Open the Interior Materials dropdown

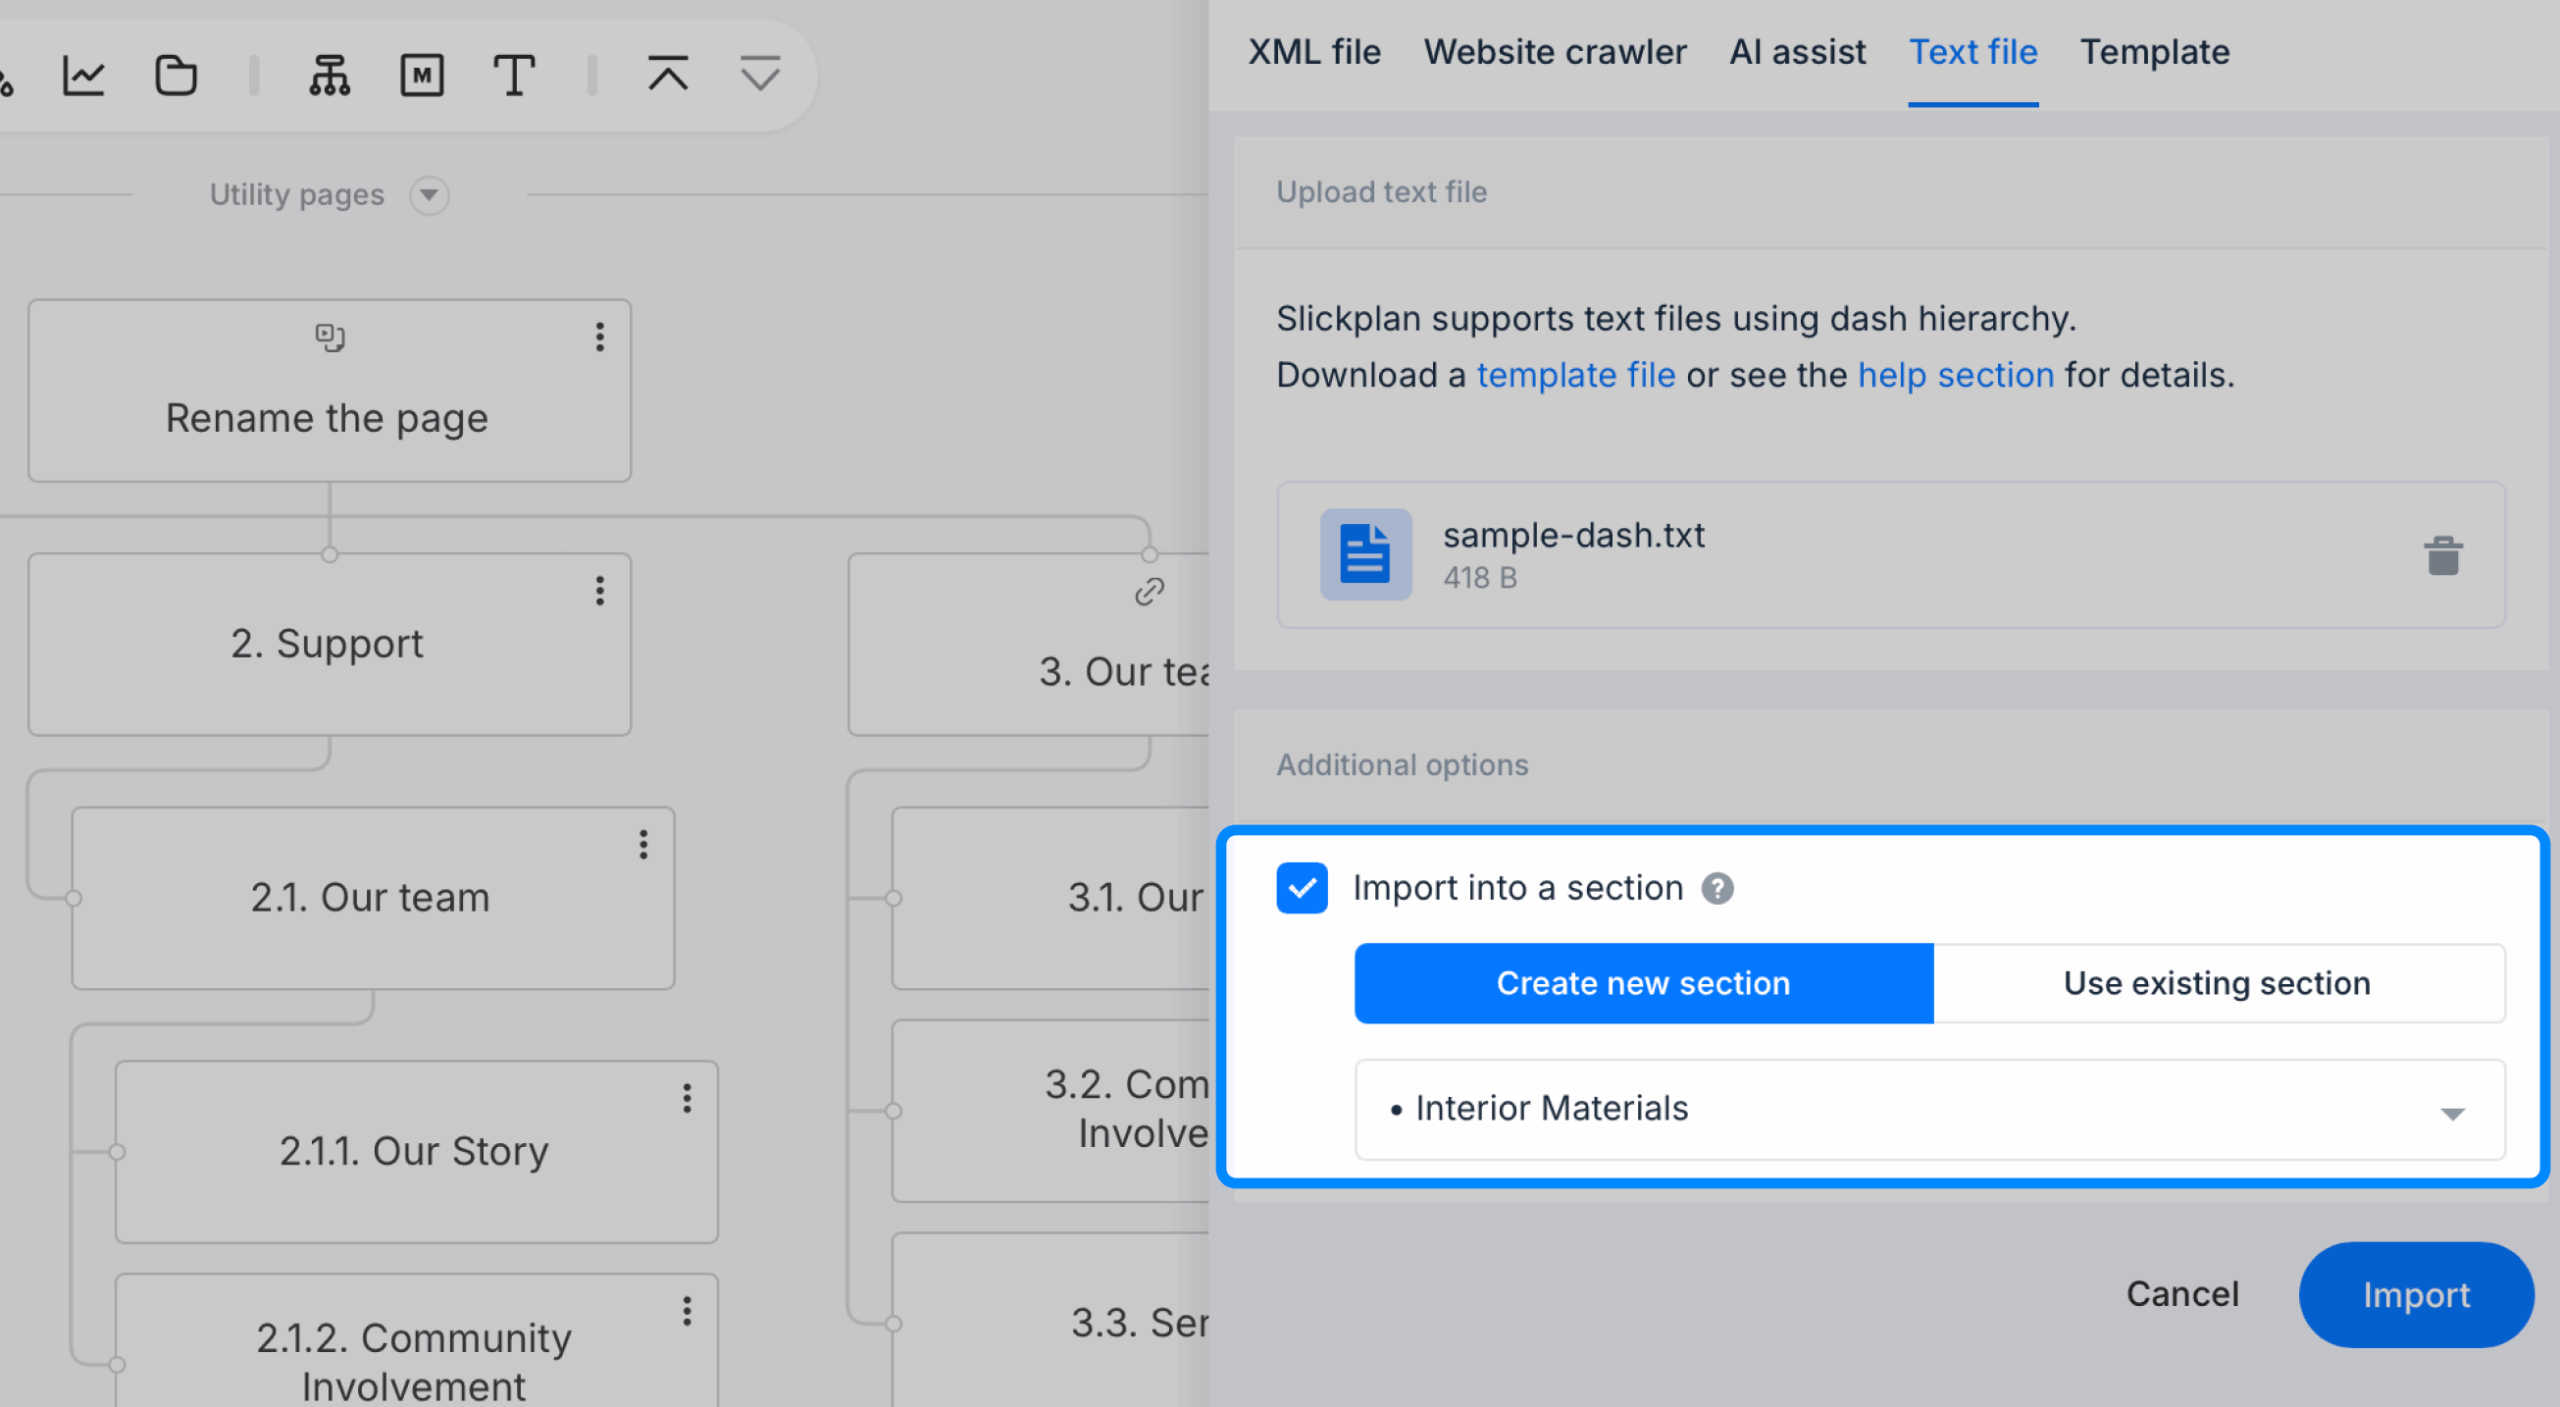coord(1930,1109)
